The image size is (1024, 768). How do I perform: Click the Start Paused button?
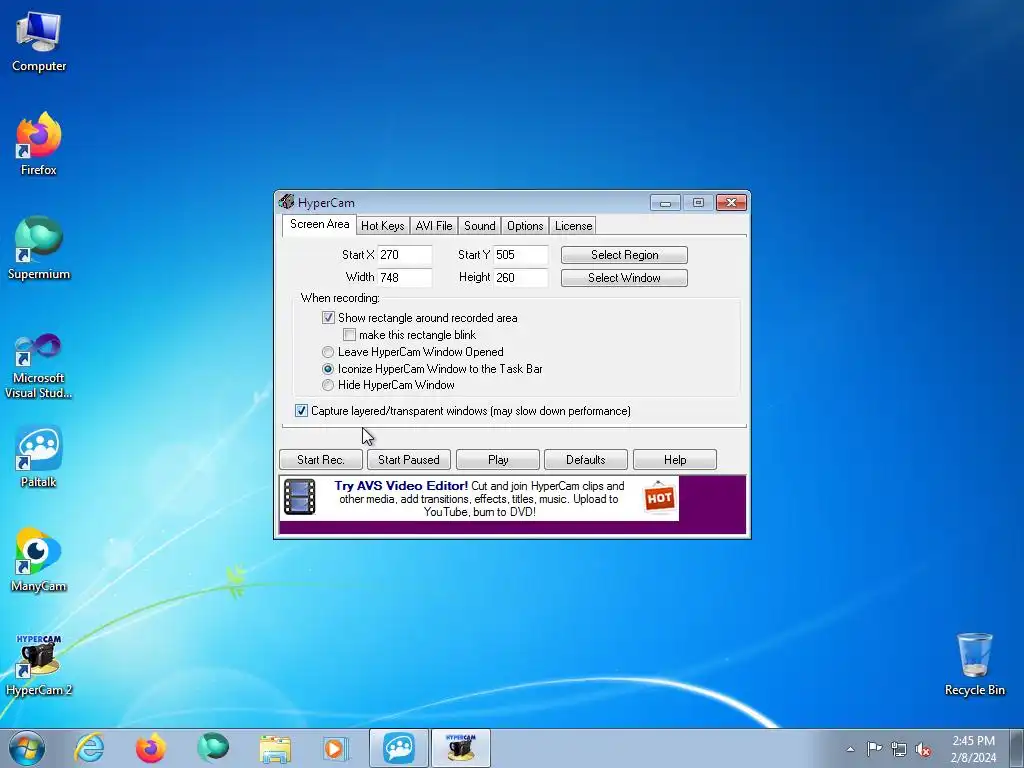[409, 460]
